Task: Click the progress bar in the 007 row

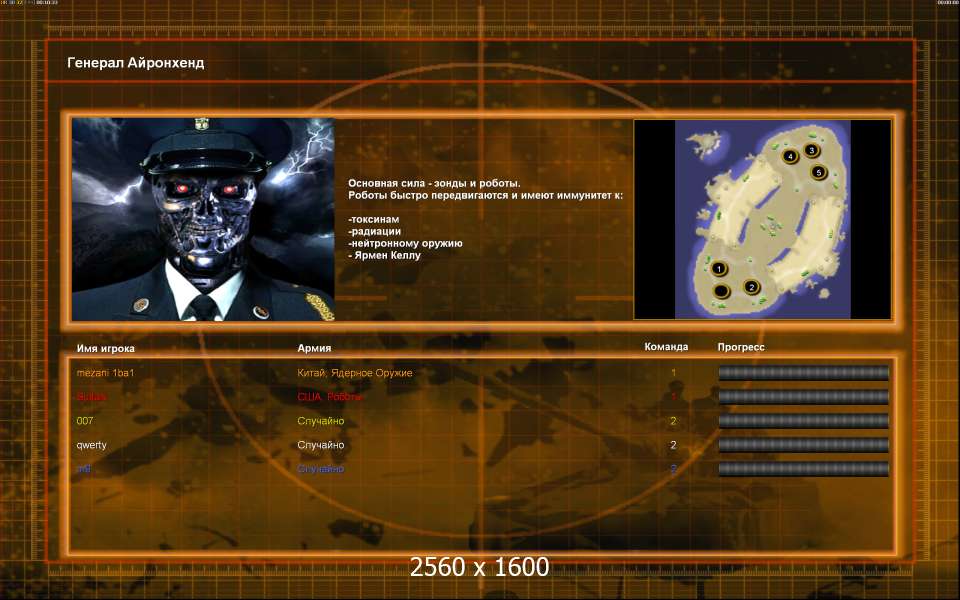Action: click(803, 421)
